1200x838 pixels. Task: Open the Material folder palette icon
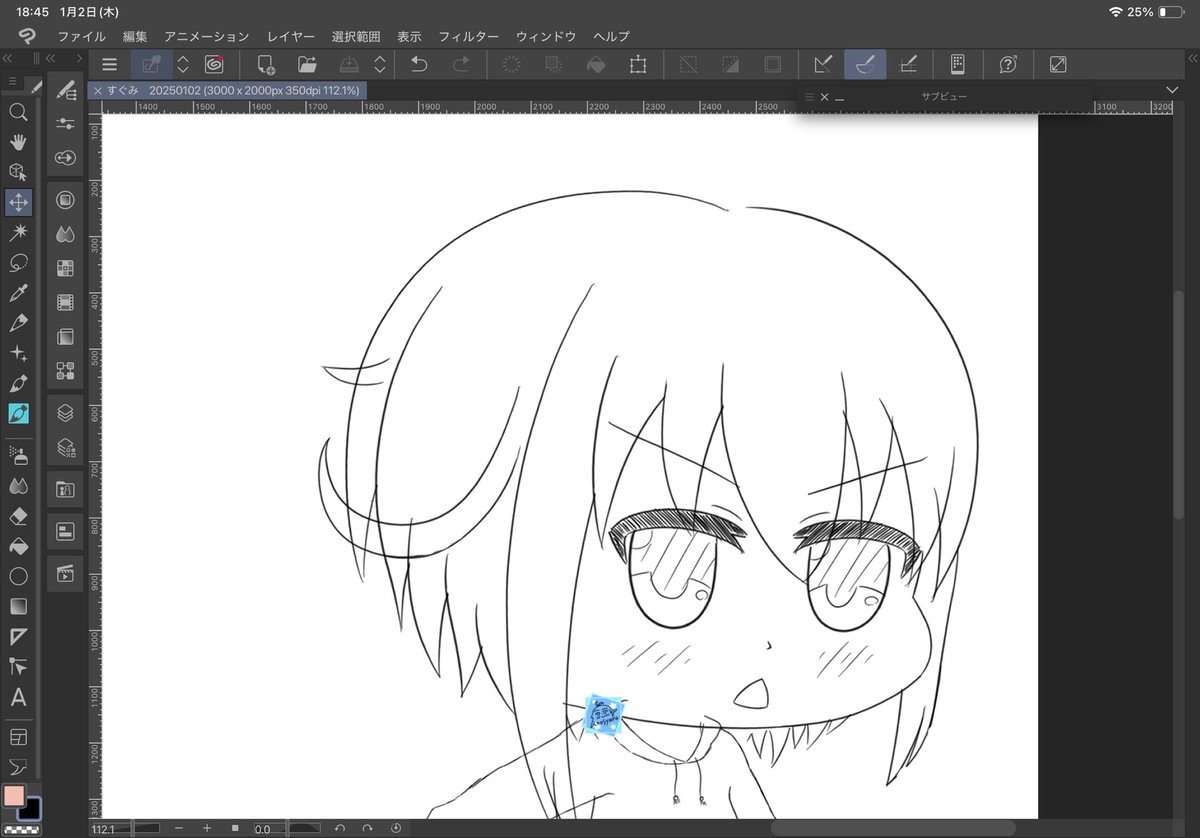point(66,489)
